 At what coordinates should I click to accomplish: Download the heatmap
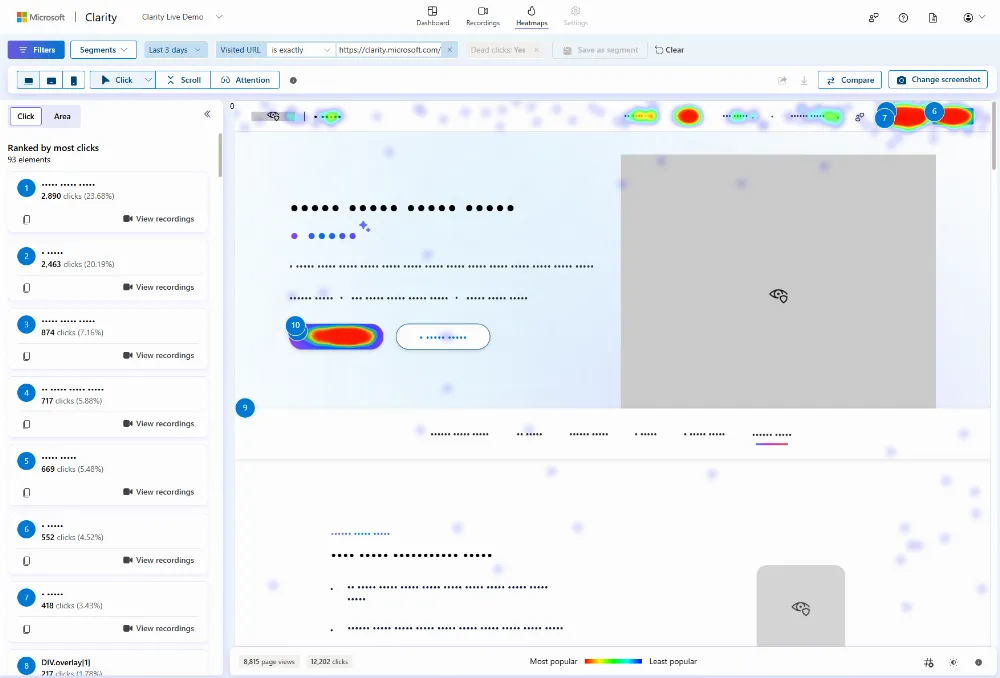point(804,80)
